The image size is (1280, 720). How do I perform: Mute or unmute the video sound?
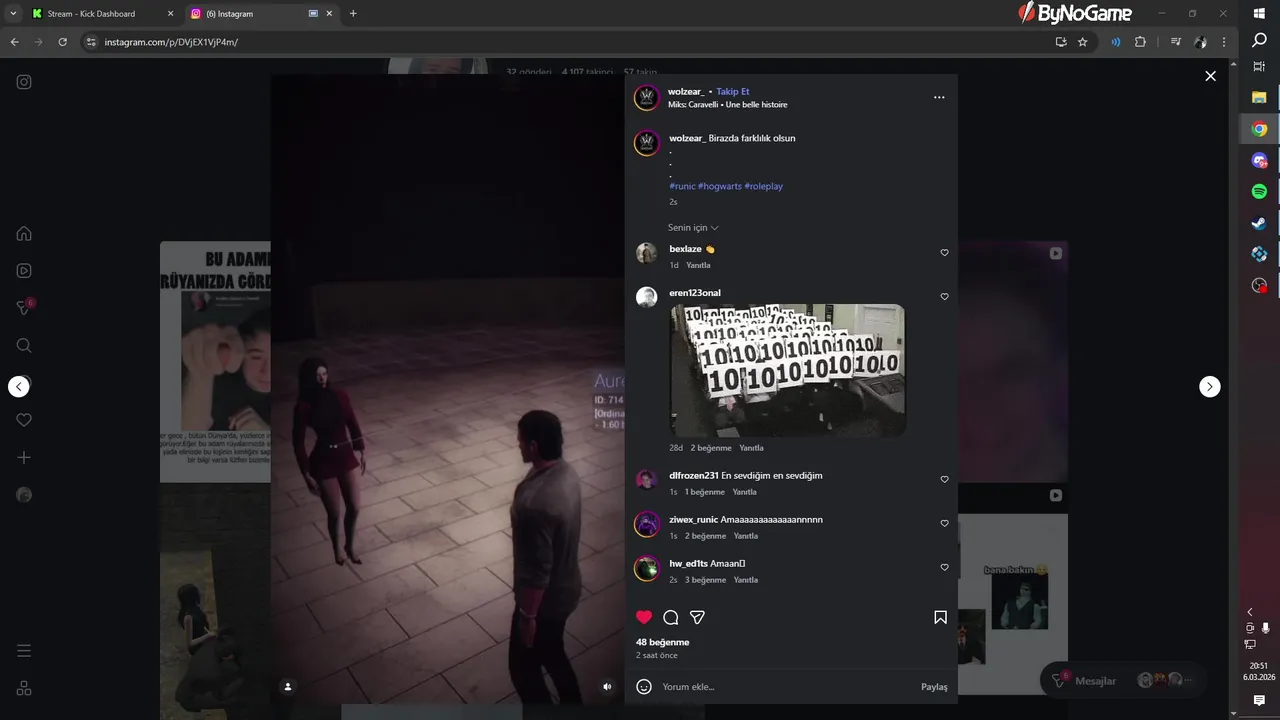607,686
